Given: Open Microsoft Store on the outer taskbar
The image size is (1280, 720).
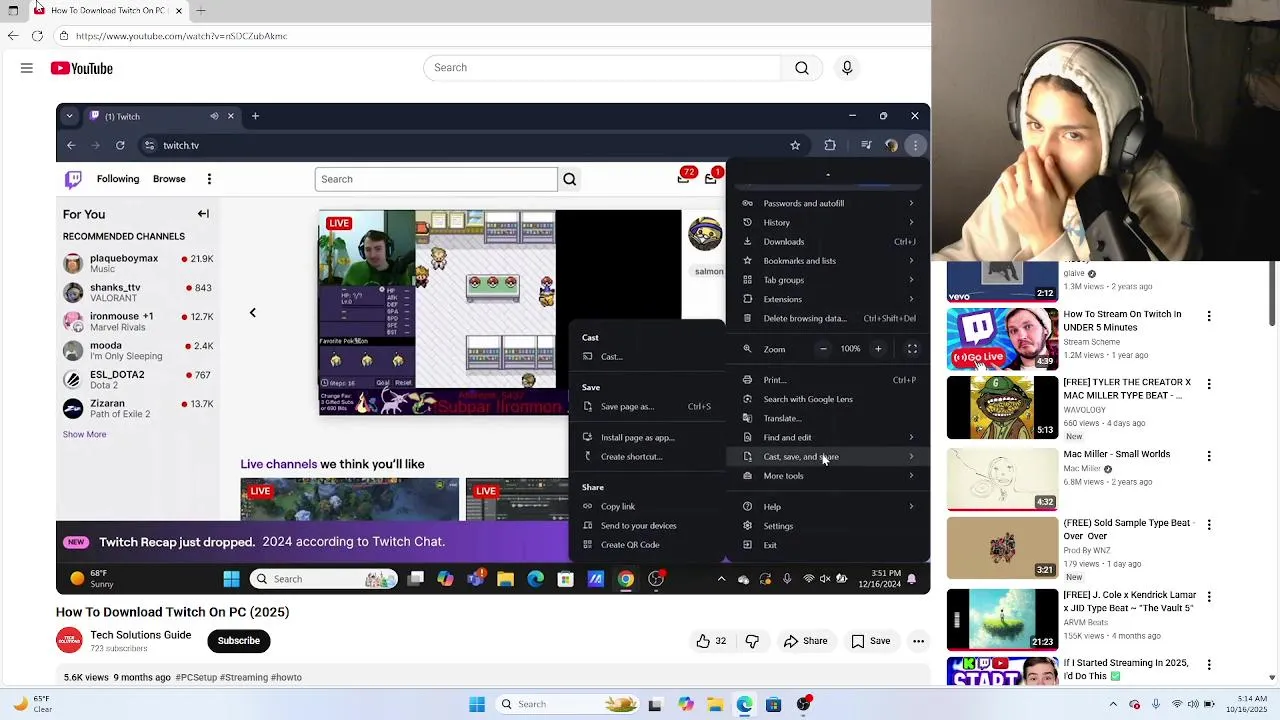Looking at the screenshot, I should point(774,704).
